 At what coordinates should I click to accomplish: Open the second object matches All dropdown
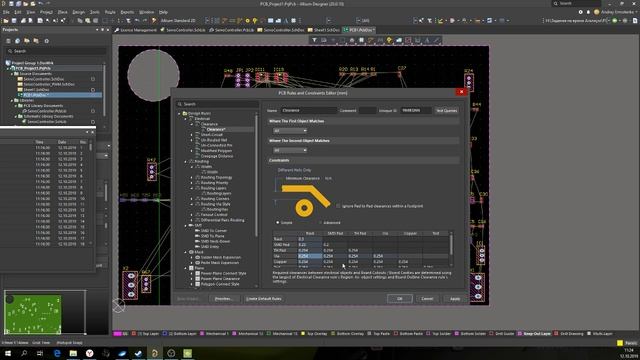[289, 150]
